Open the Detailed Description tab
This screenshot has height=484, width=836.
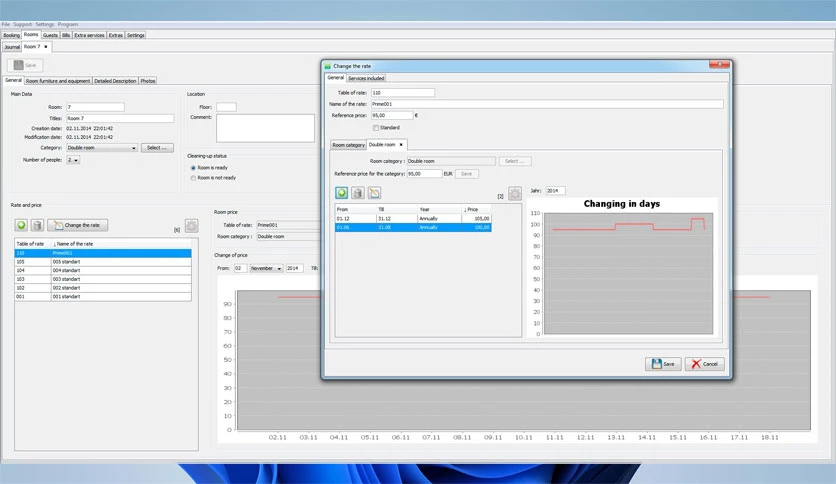[x=115, y=81]
